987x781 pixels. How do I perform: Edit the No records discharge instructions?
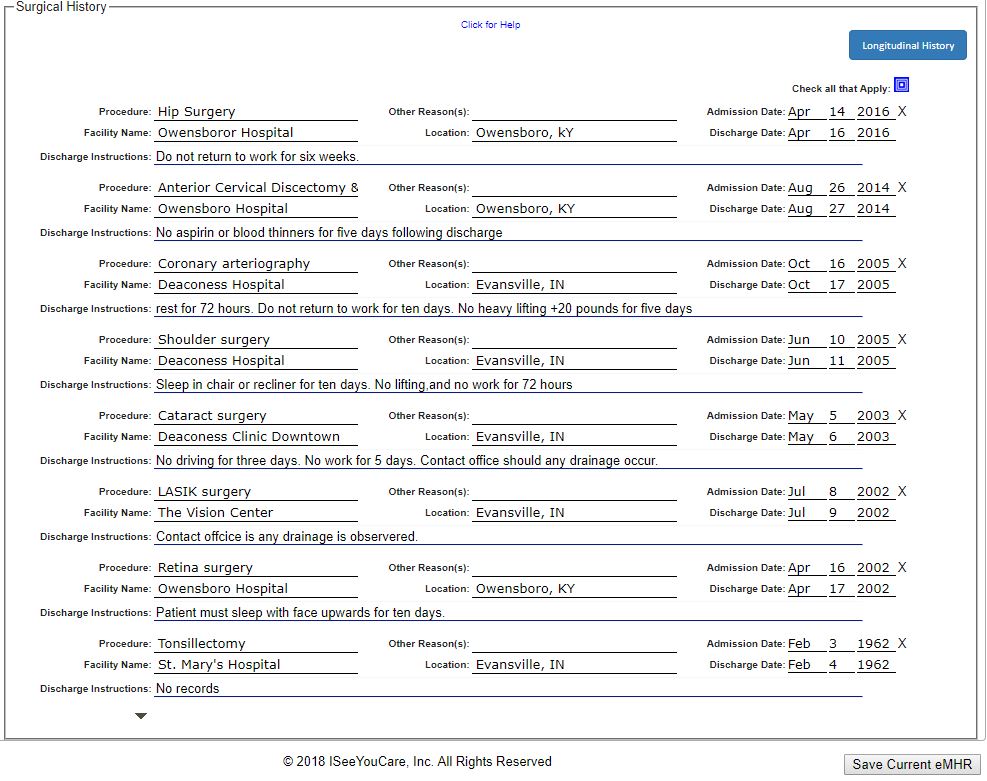coord(509,688)
